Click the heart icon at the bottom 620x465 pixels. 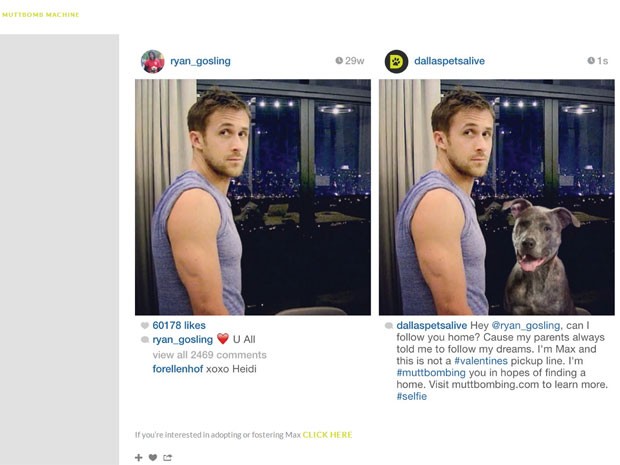(x=153, y=457)
